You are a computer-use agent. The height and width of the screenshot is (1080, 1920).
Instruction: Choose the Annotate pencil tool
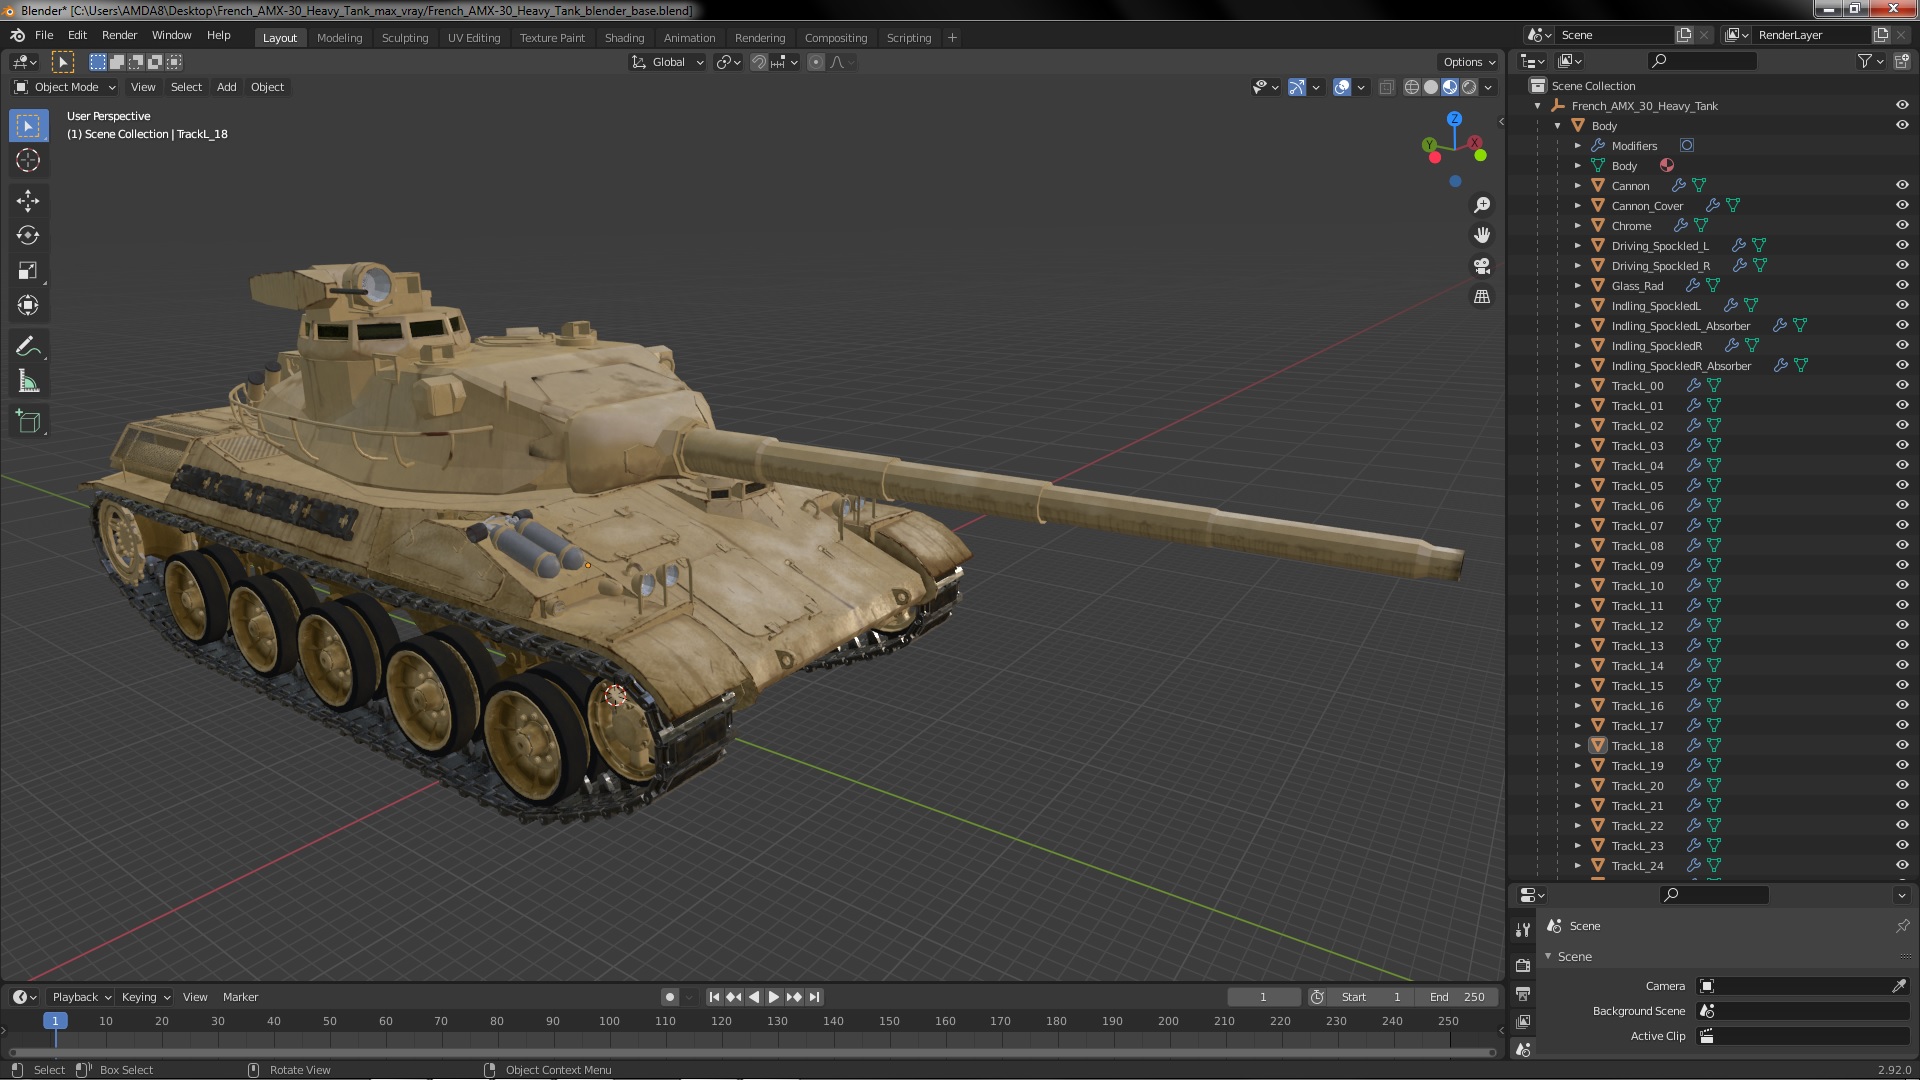pyautogui.click(x=28, y=347)
